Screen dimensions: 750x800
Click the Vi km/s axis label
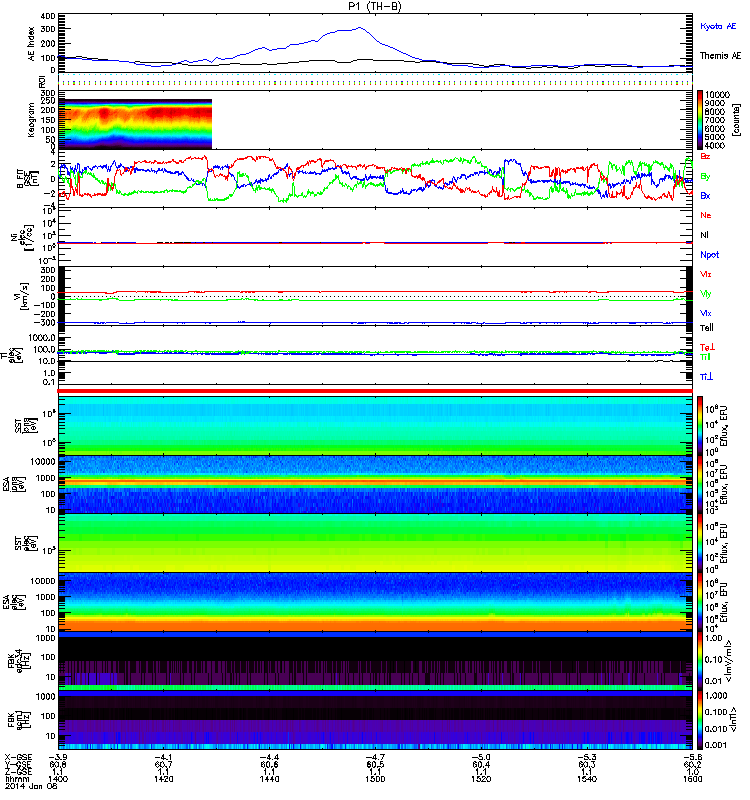(x=24, y=296)
